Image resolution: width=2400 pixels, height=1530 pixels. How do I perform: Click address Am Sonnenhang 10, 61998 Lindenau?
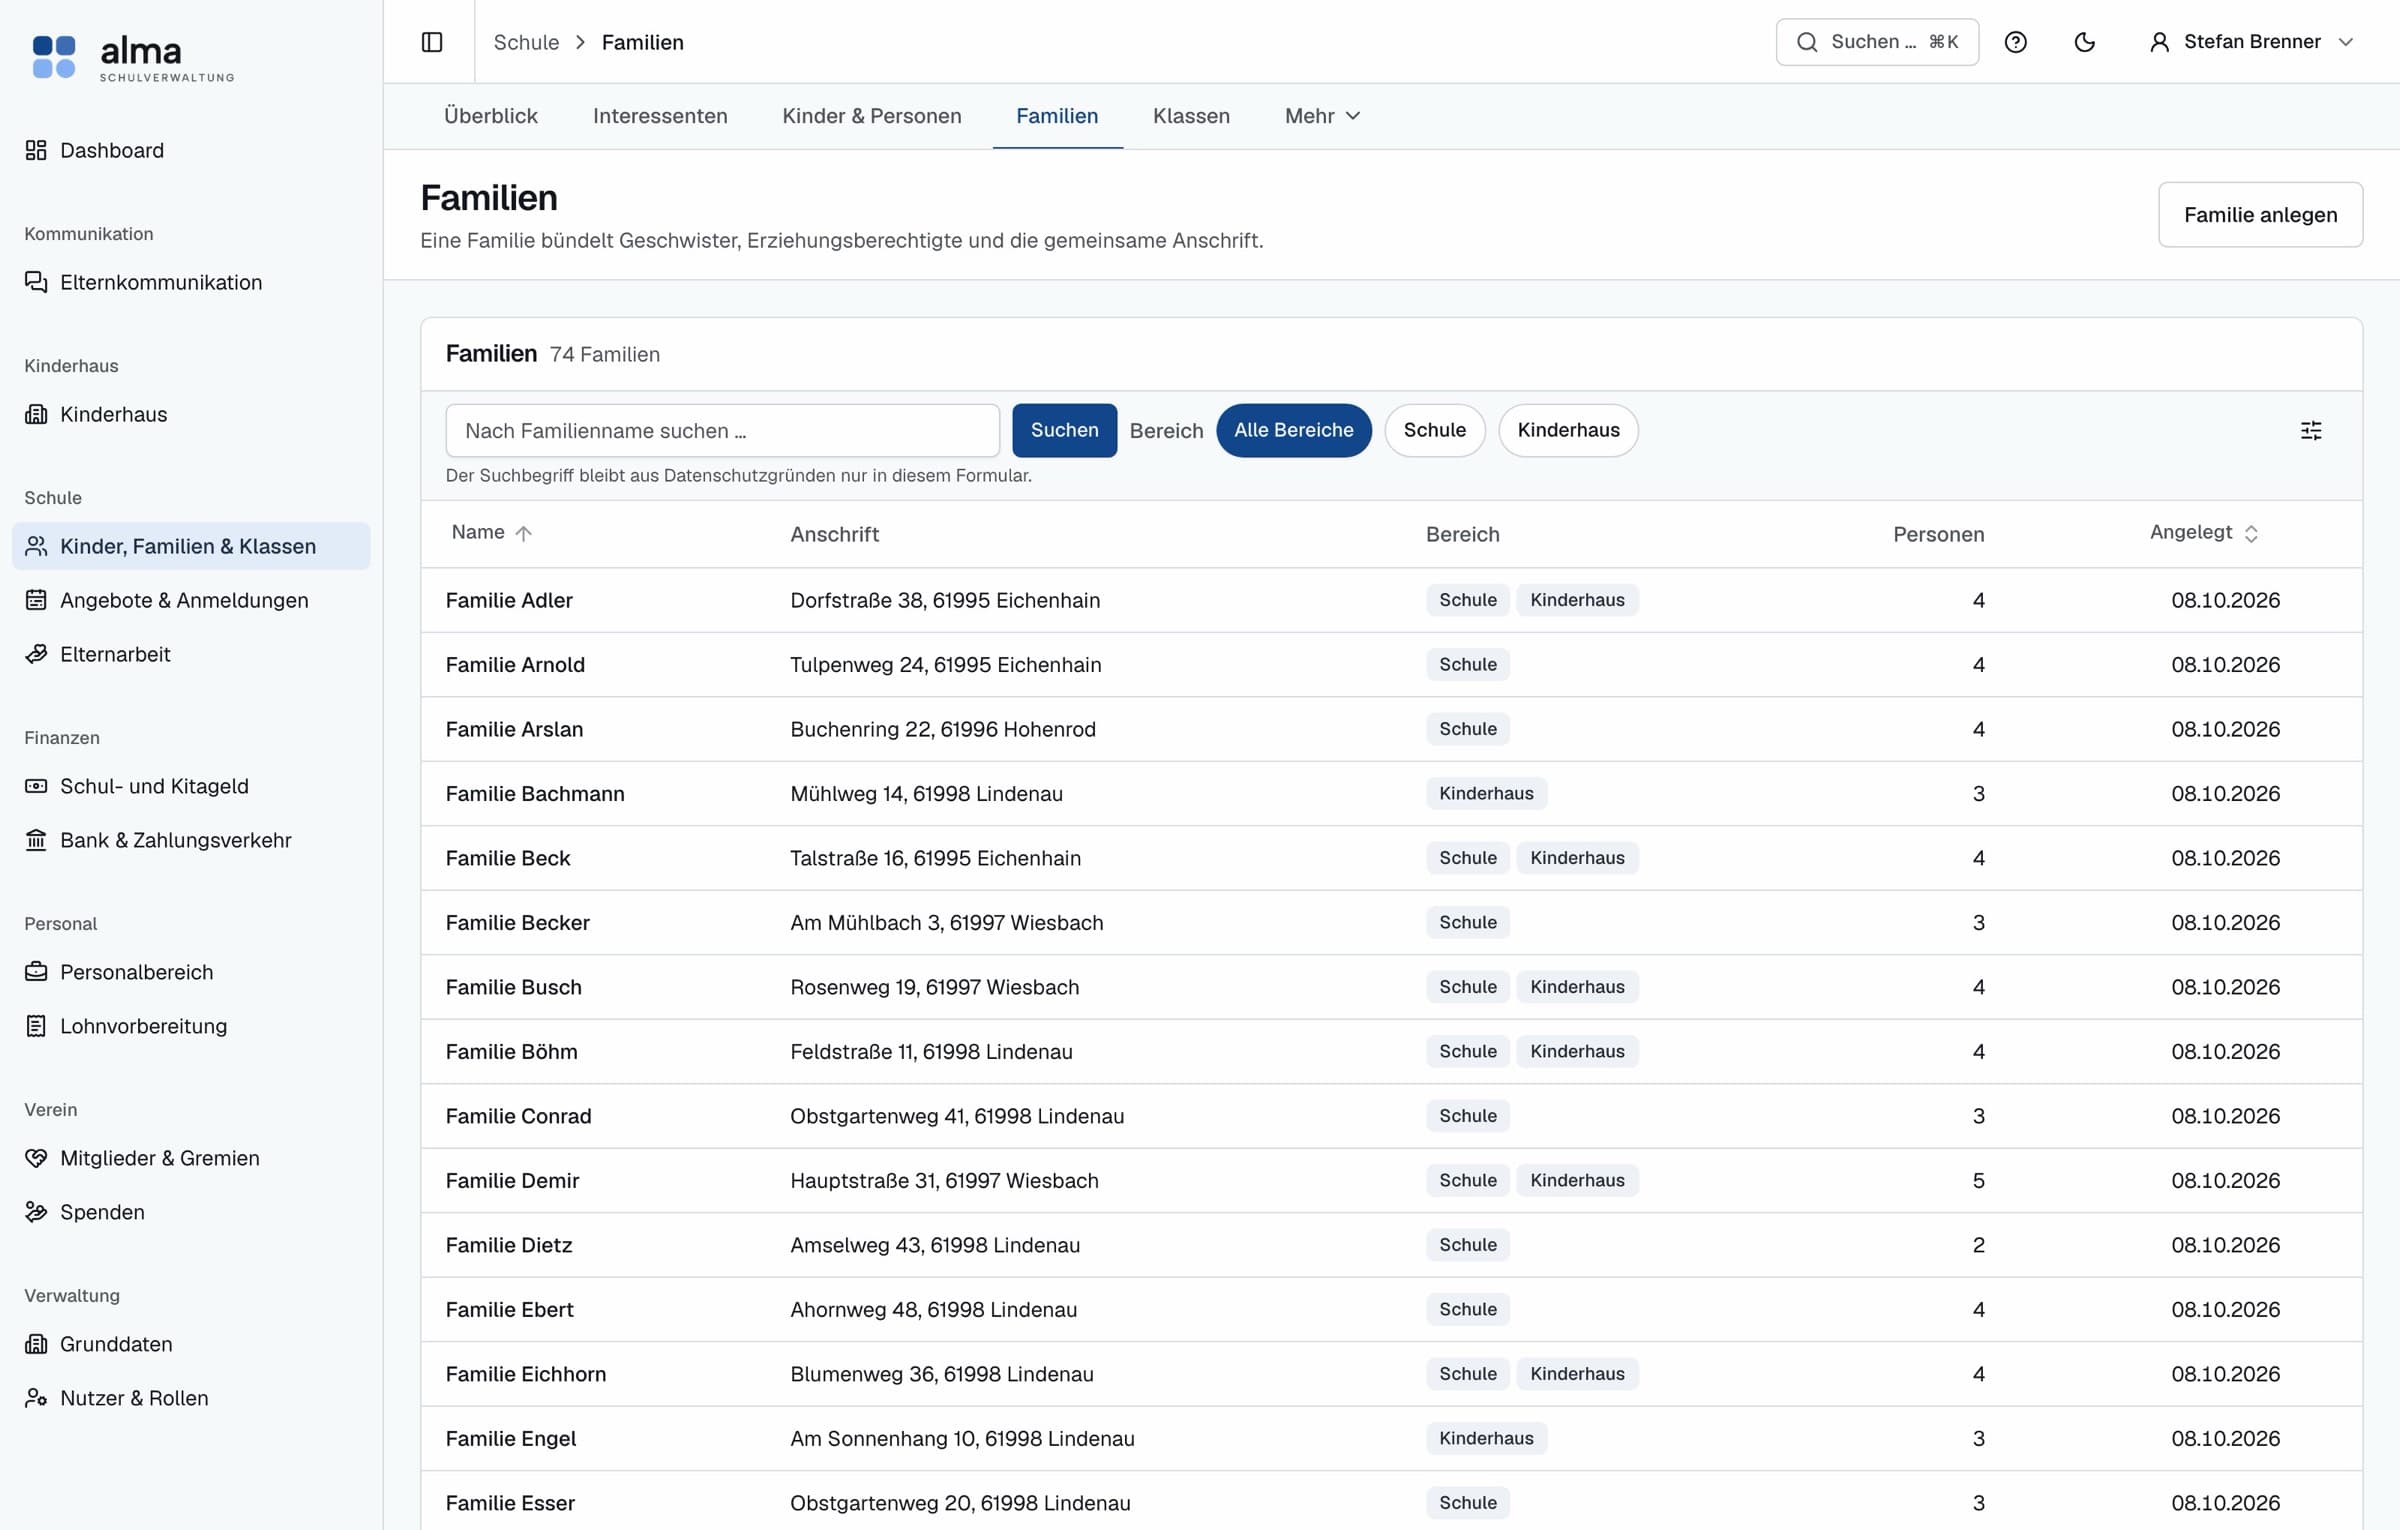[962, 1439]
